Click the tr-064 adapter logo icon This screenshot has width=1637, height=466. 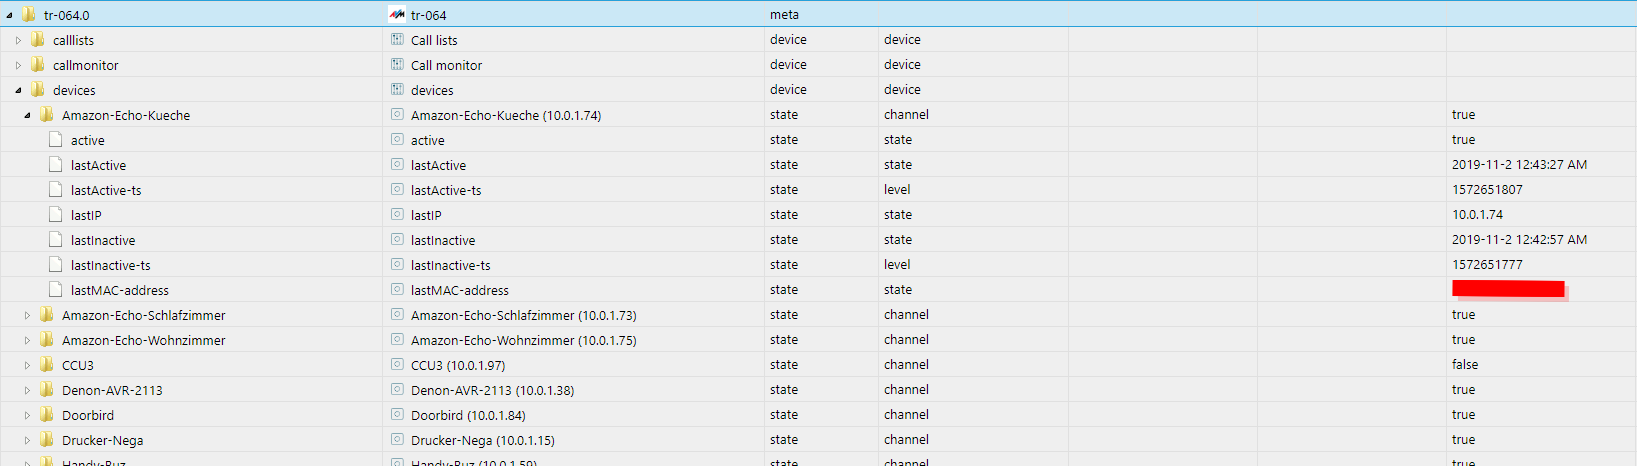pyautogui.click(x=397, y=15)
